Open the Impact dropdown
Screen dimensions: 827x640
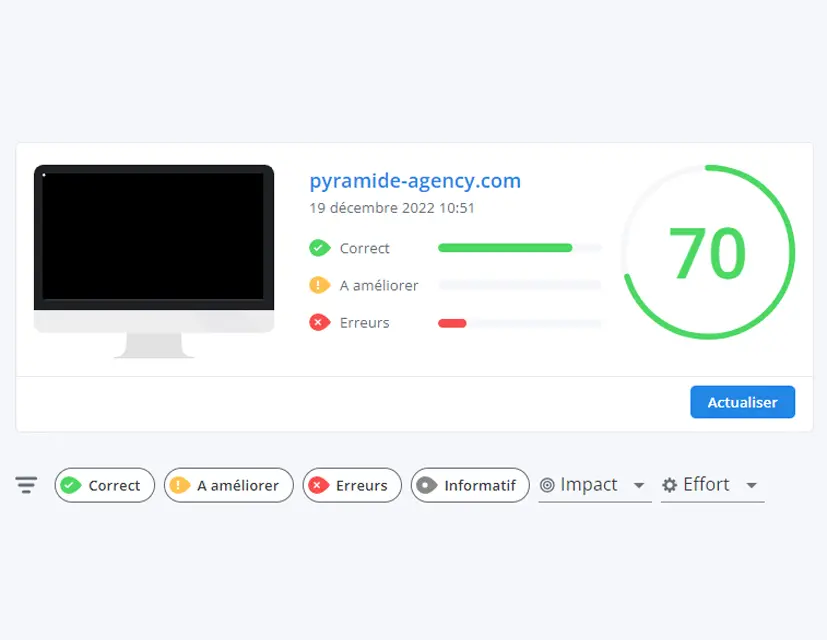(595, 485)
